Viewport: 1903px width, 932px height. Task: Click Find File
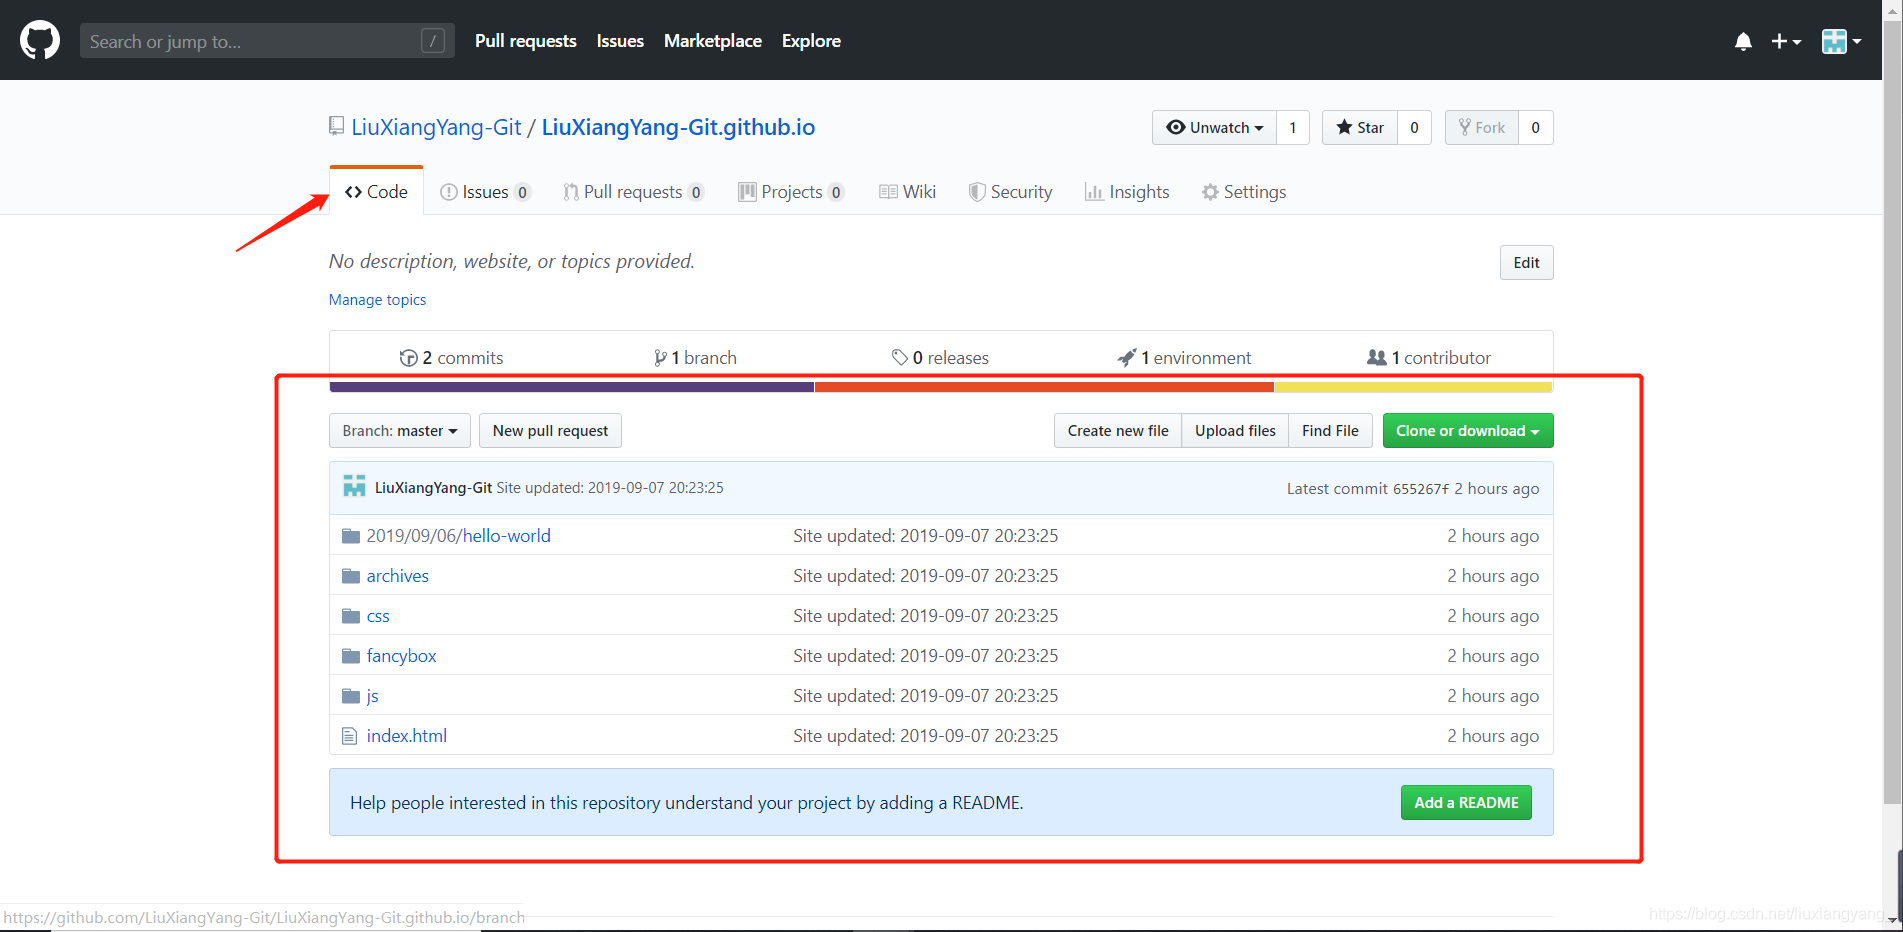click(x=1330, y=430)
